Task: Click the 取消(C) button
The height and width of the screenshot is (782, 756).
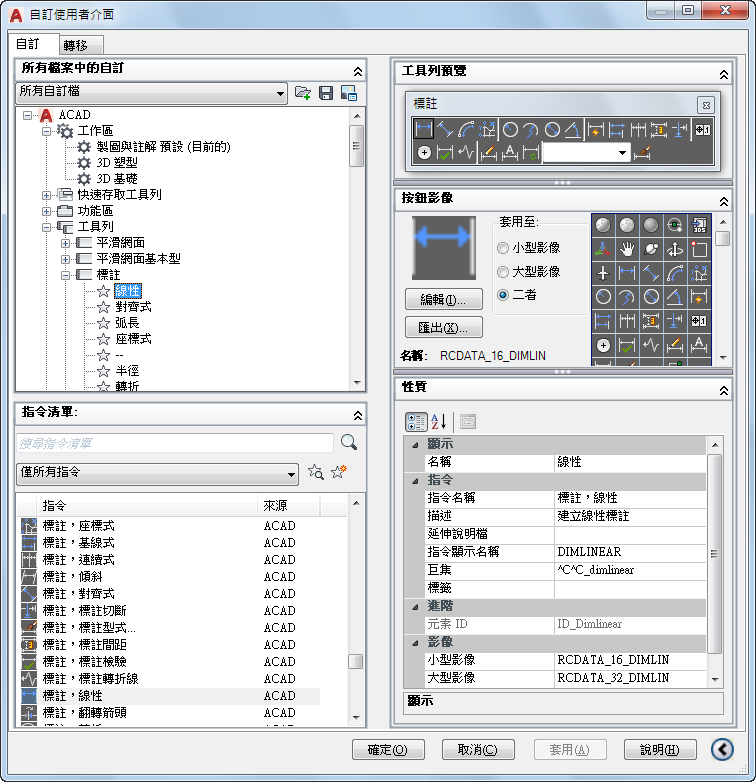Action: tap(478, 749)
